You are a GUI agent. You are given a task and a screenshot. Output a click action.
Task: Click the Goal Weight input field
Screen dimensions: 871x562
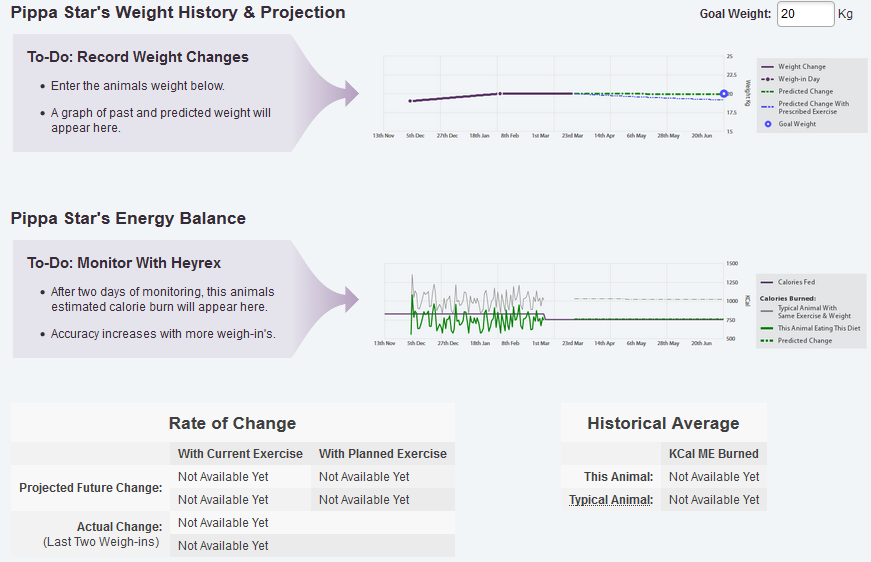click(x=804, y=14)
